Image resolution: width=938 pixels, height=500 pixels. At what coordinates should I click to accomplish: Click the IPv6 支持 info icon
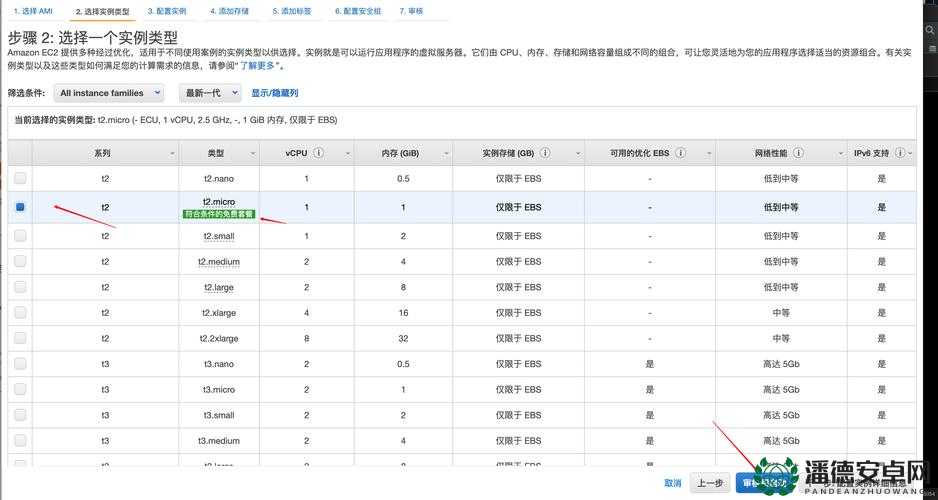coord(899,153)
